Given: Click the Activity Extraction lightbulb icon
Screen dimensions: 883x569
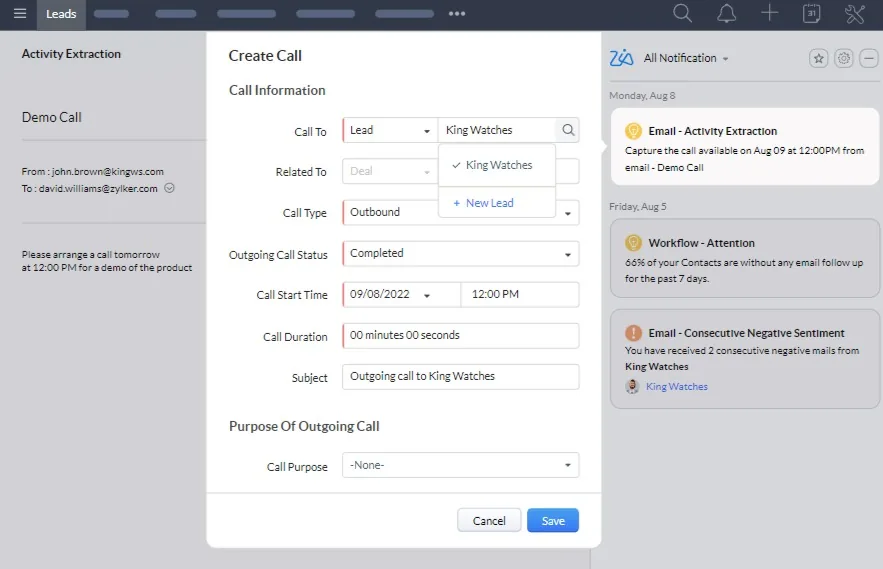Looking at the screenshot, I should coord(633,131).
